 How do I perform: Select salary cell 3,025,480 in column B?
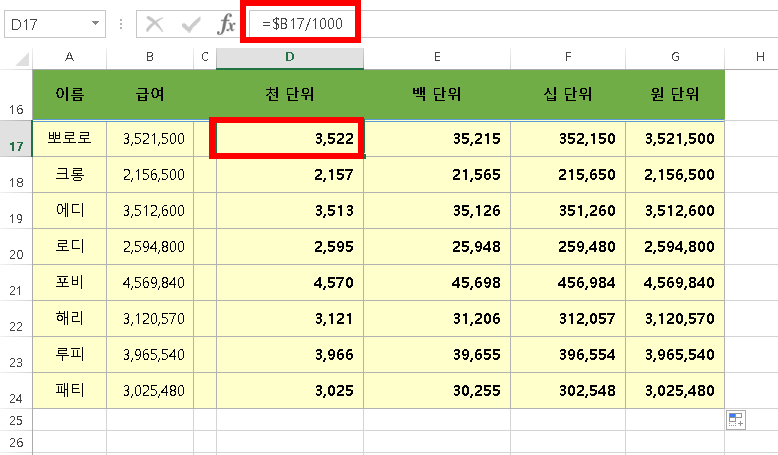(x=150, y=390)
